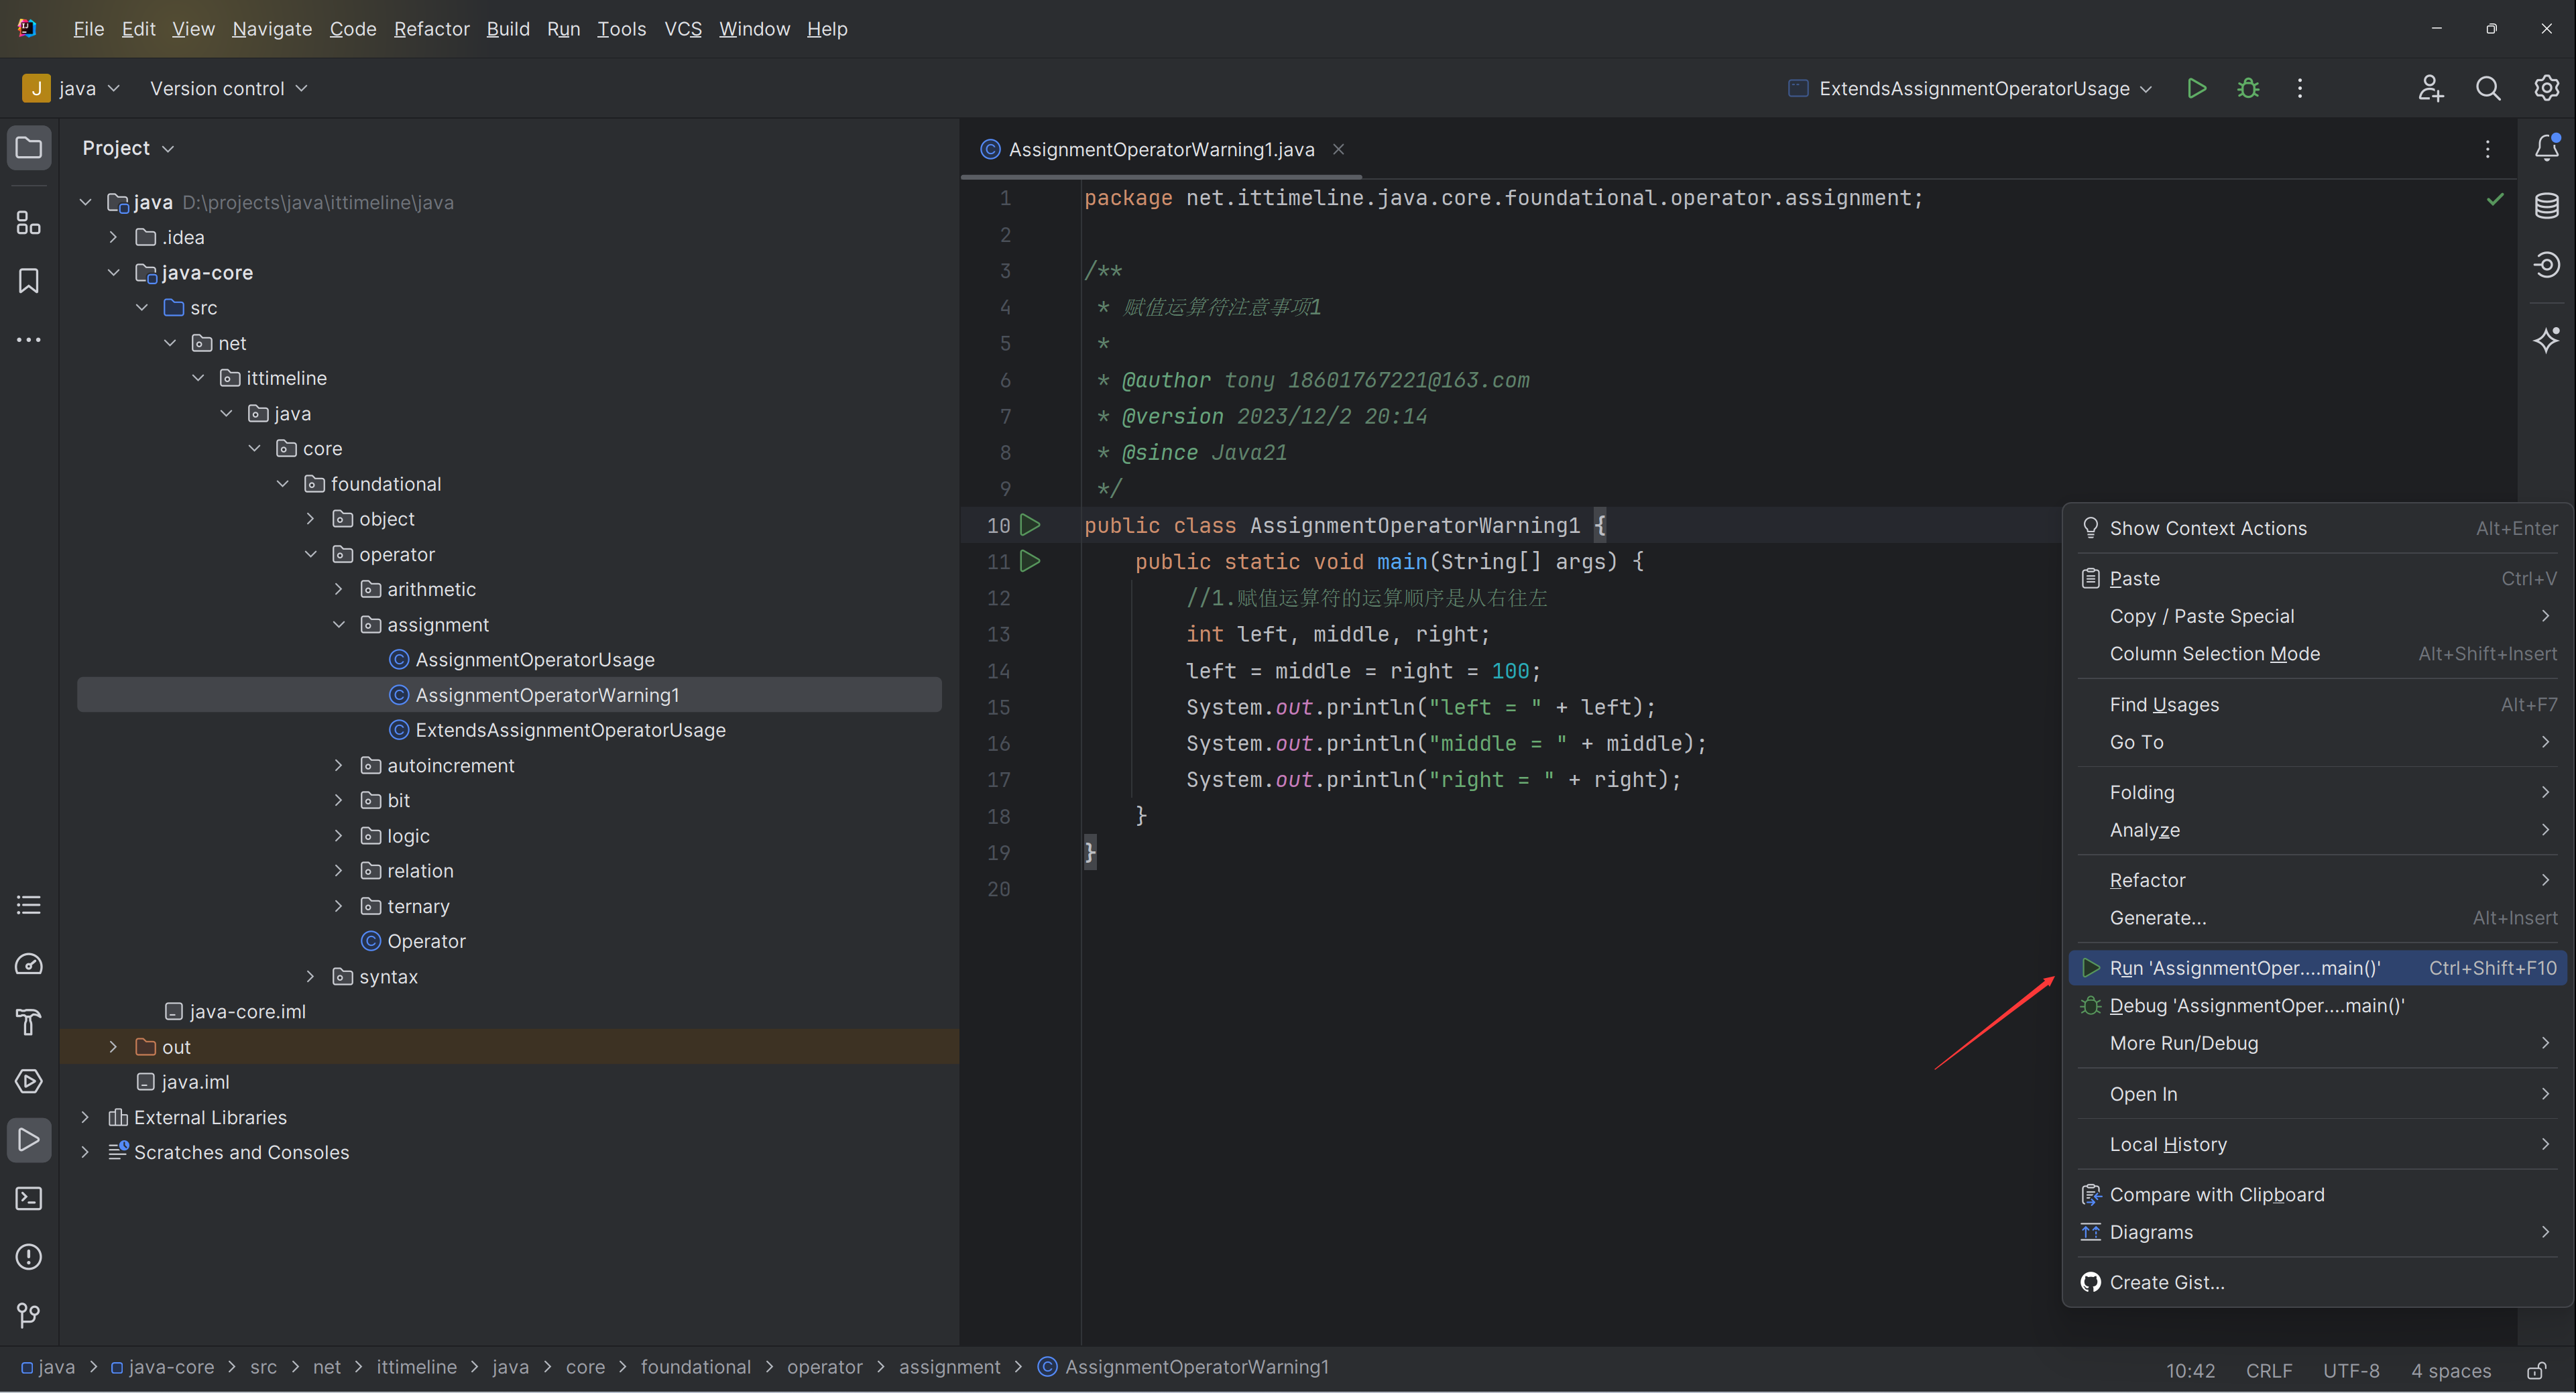Collapse the assignment package

pyautogui.click(x=339, y=624)
